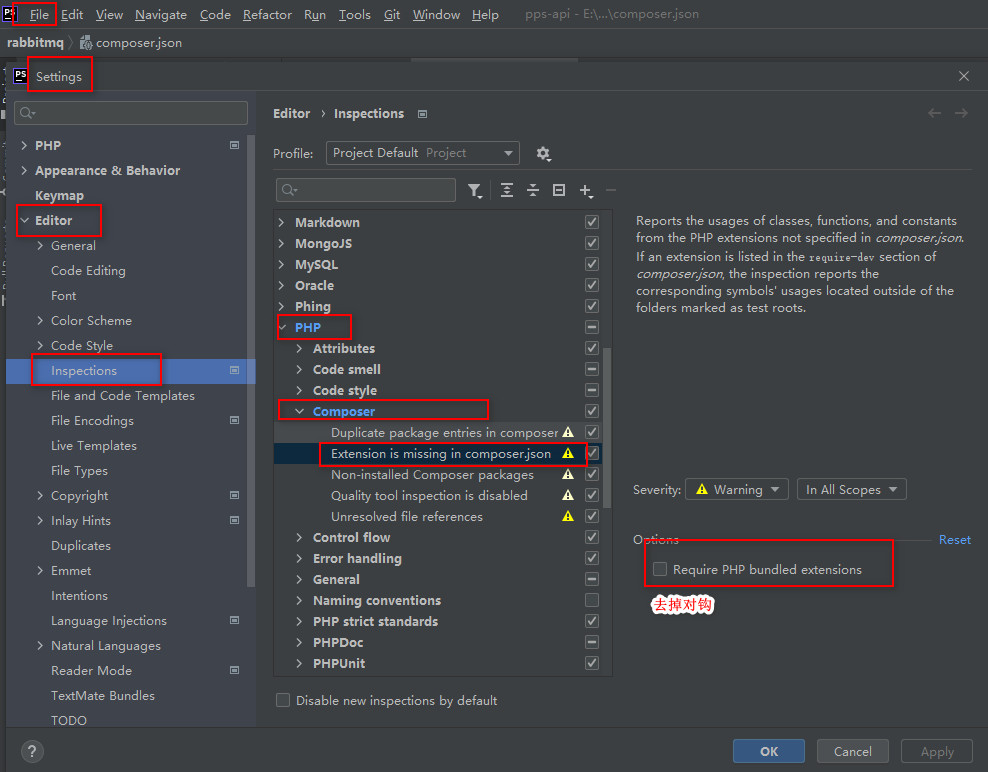Image resolution: width=988 pixels, height=772 pixels.
Task: Click the OK button
Action: 768,751
